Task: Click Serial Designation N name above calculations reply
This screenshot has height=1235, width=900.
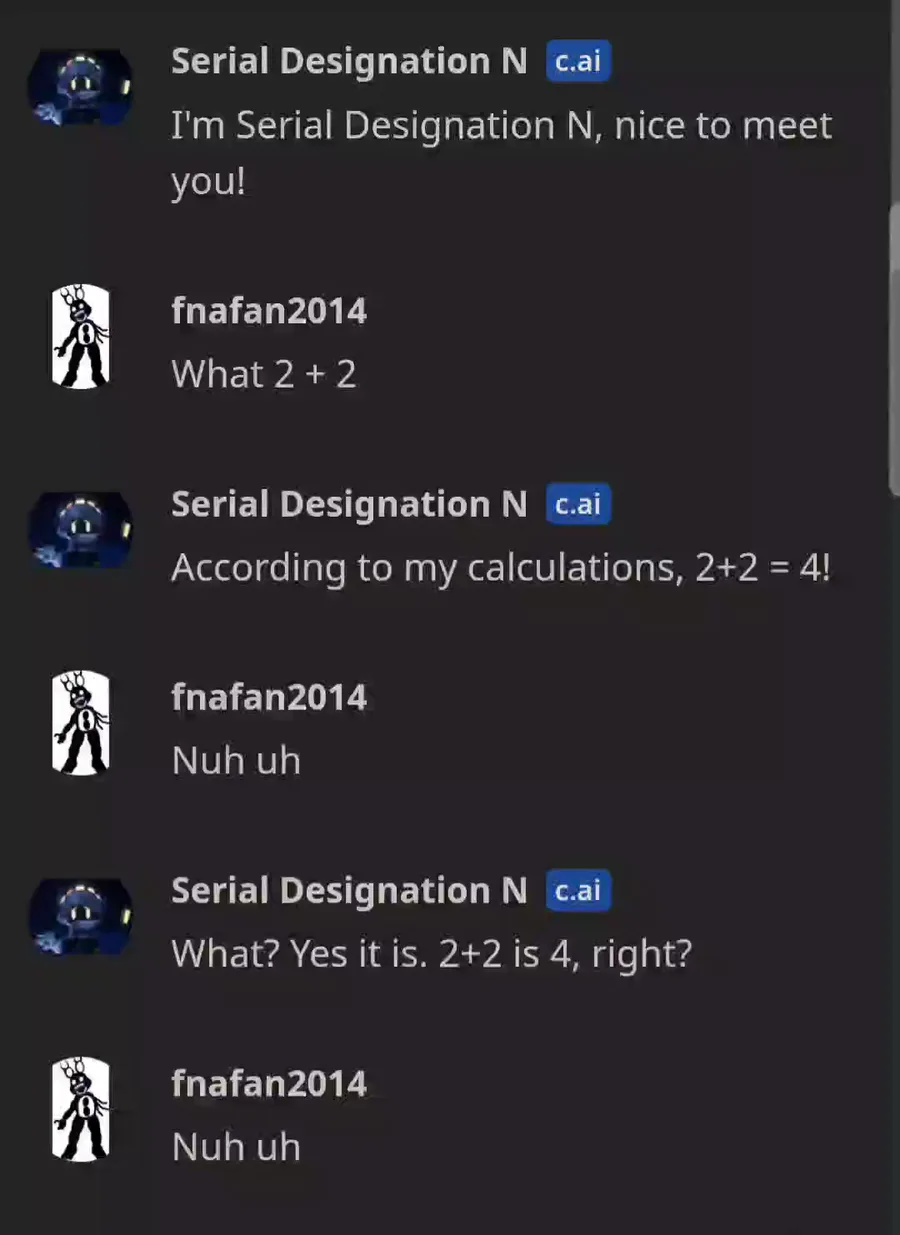Action: coord(349,504)
